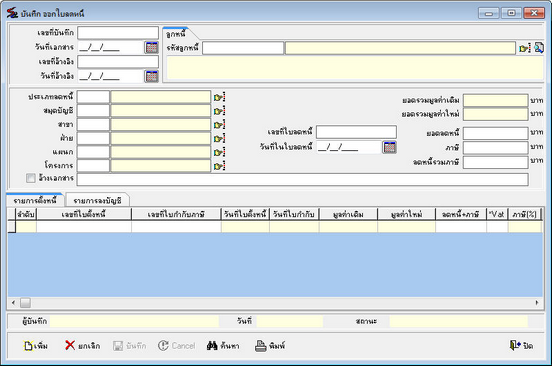
Task: Open lookup for ฝ่าย
Action: (219, 138)
